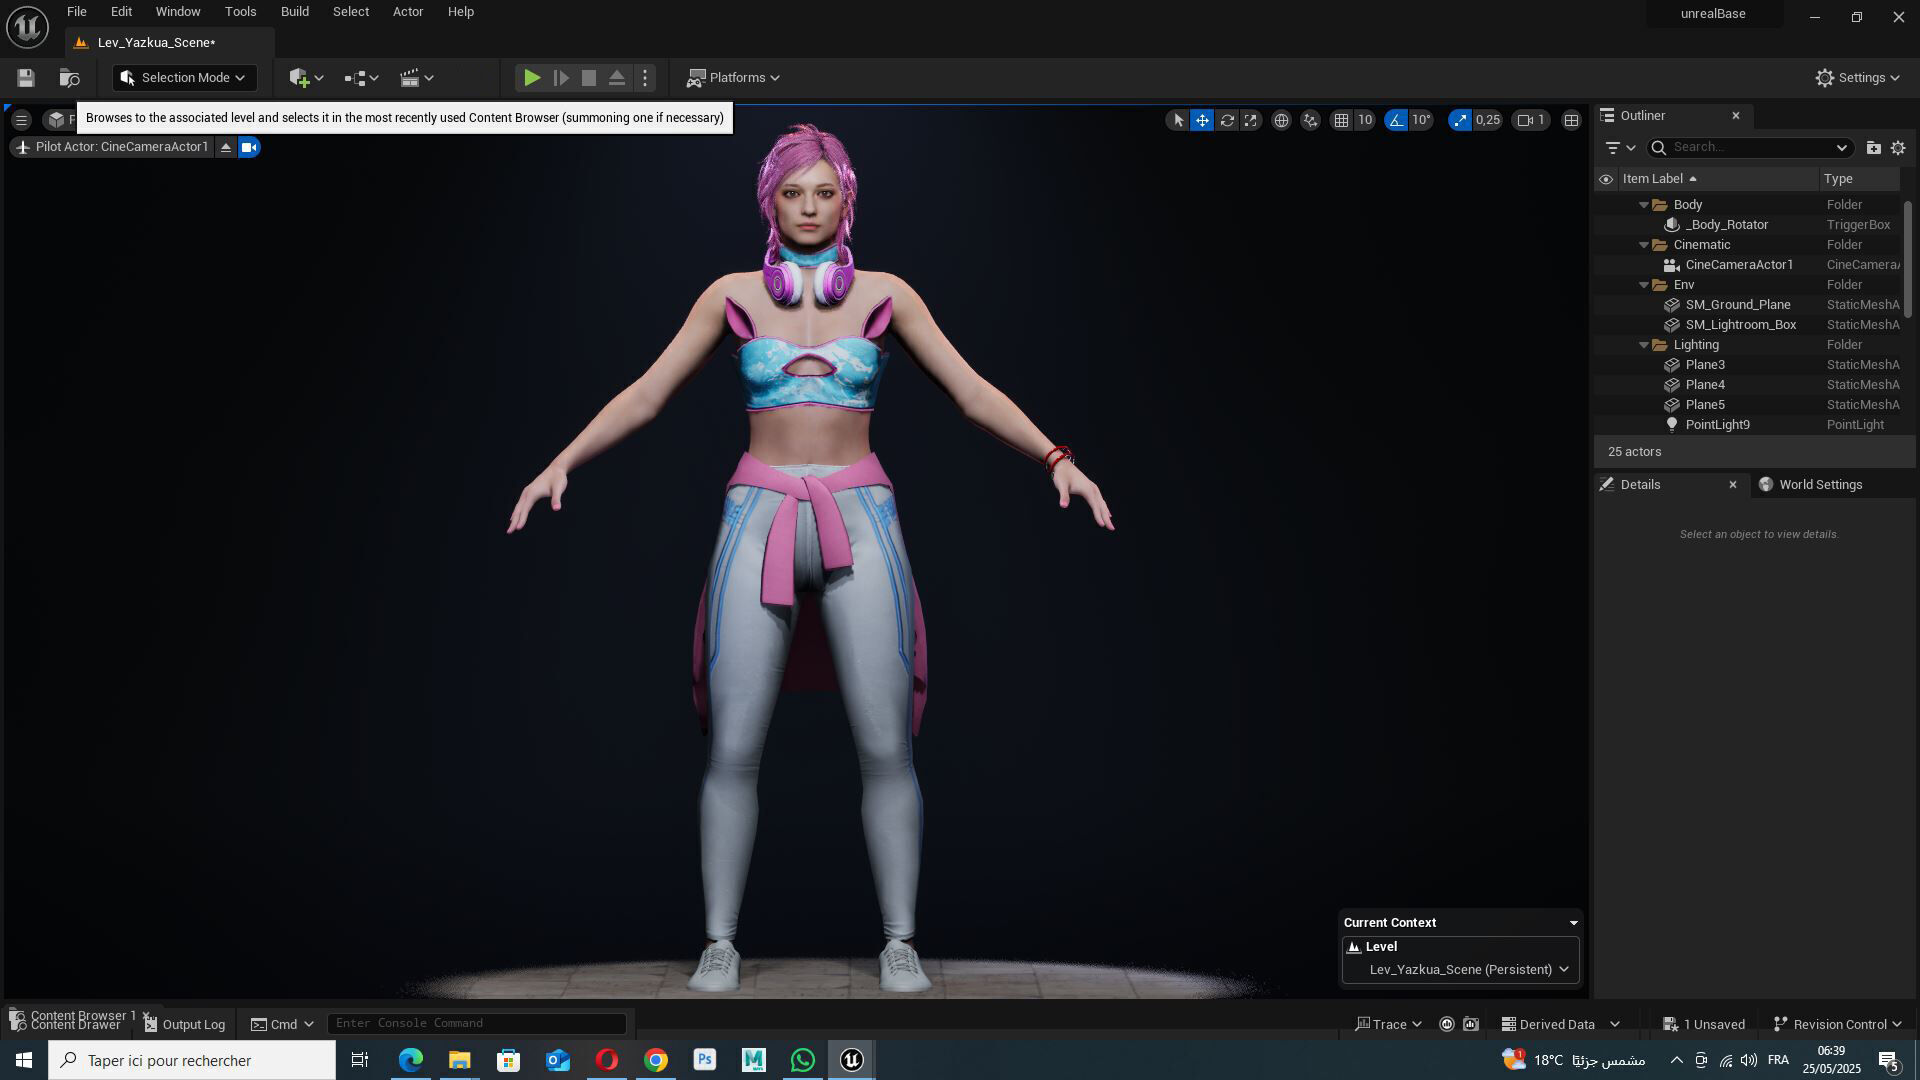Viewport: 1920px width, 1080px height.
Task: Toggle grid snapping on or off
Action: tap(1342, 120)
